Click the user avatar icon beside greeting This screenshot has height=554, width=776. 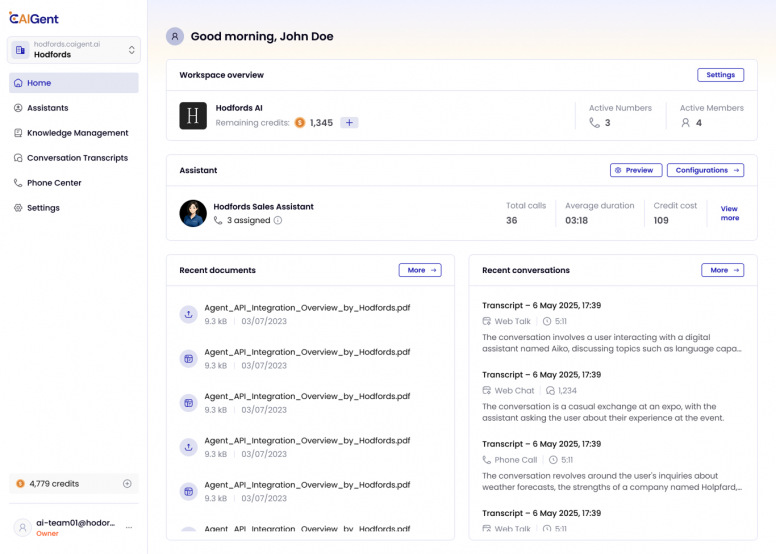pos(175,36)
